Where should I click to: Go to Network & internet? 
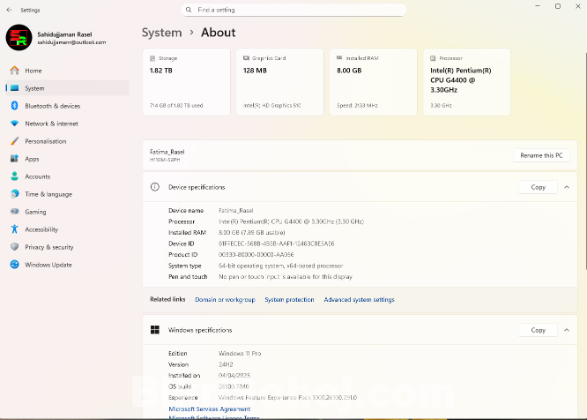67,124
